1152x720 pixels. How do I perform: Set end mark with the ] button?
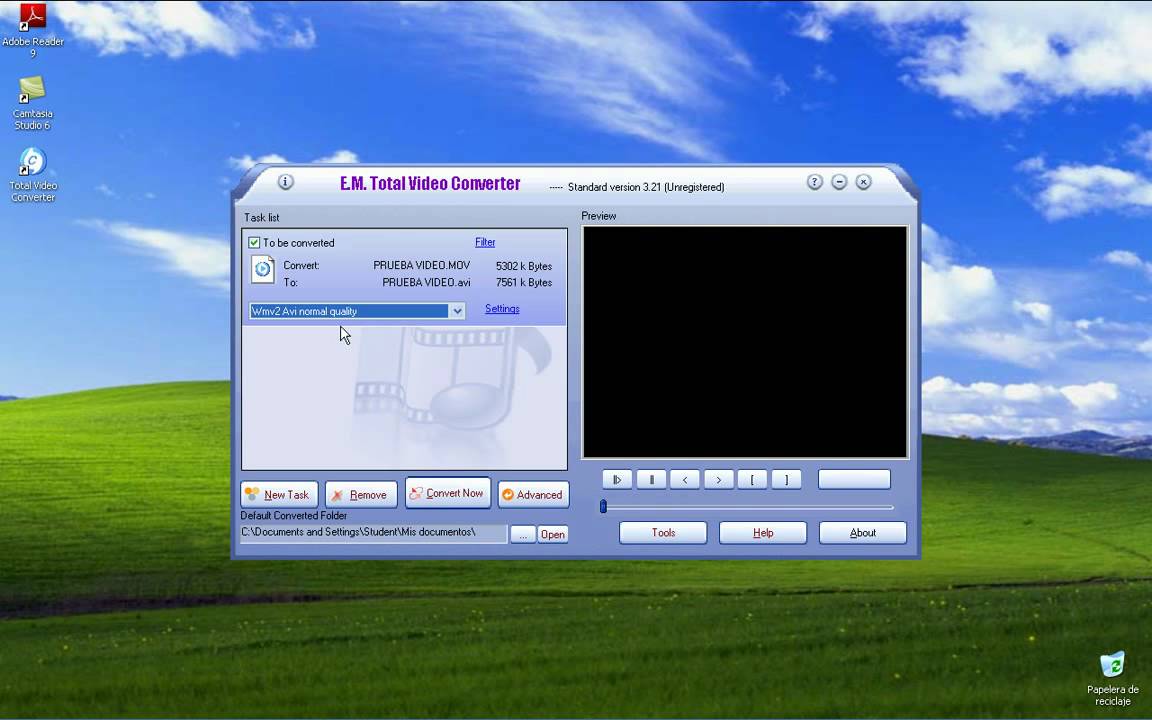[786, 480]
